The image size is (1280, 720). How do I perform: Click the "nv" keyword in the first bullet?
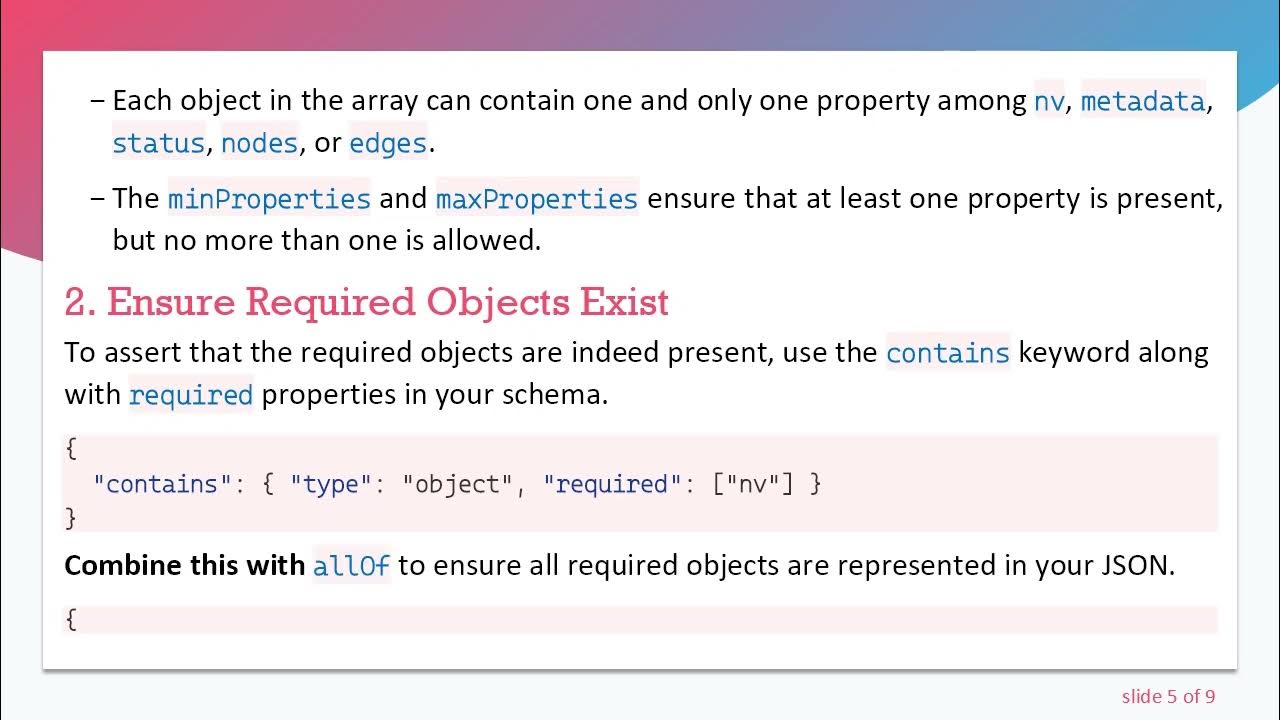[1048, 101]
